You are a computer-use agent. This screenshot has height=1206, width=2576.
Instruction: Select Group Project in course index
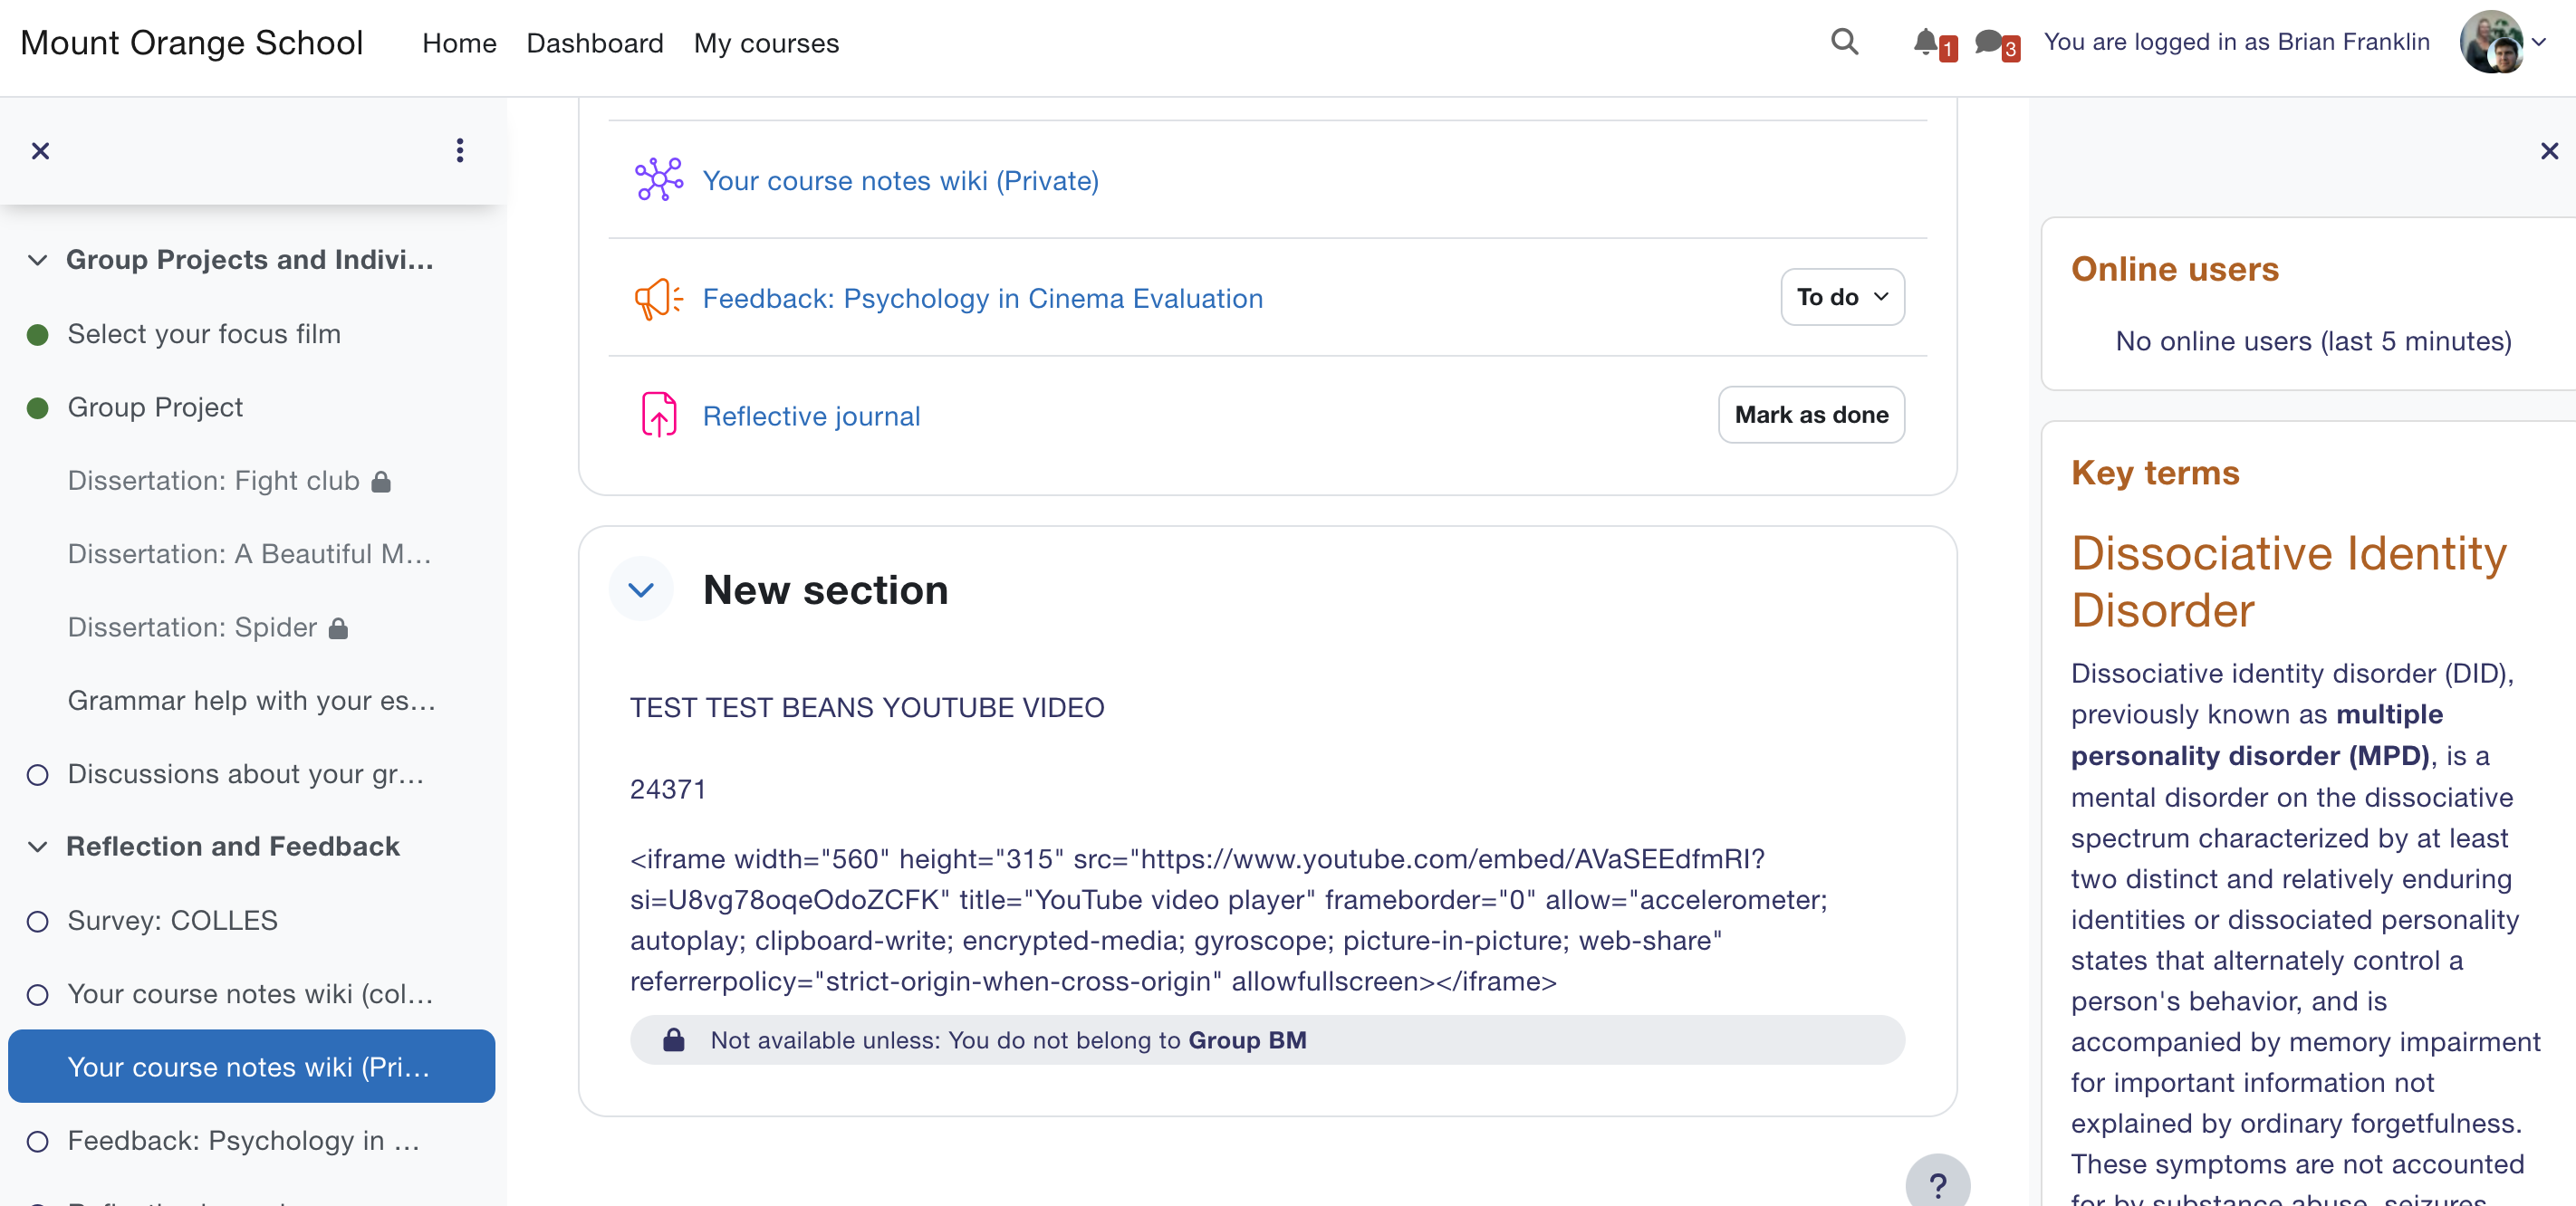click(x=155, y=407)
